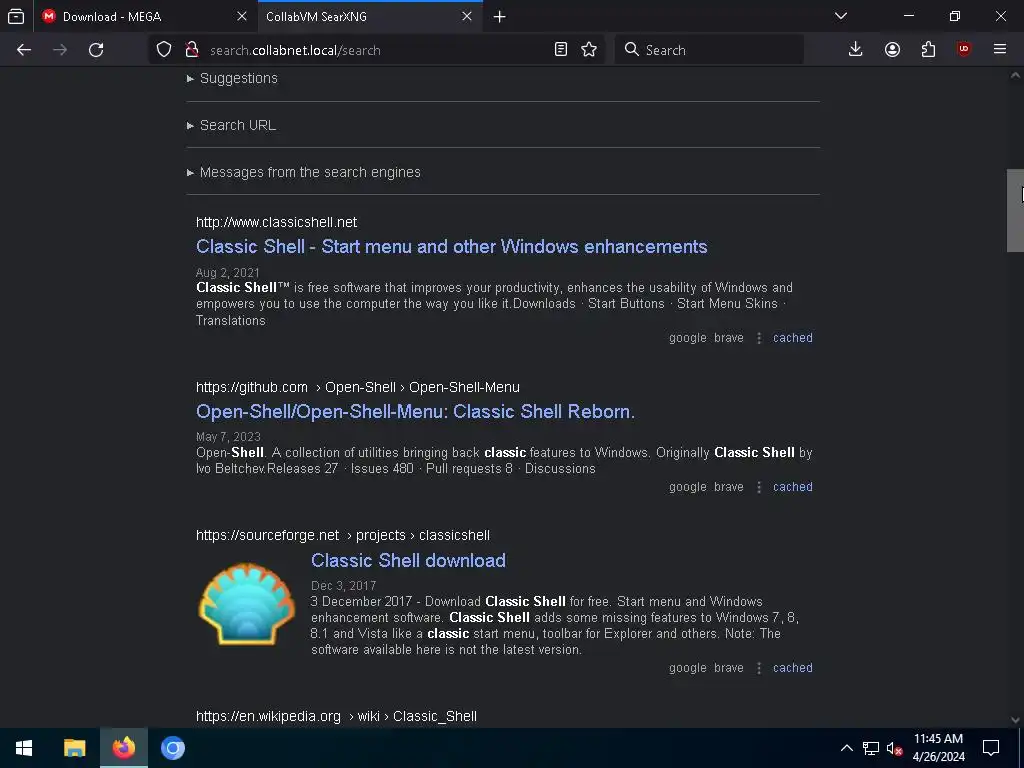The height and width of the screenshot is (768, 1024).
Task: Toggle reader view icon
Action: pyautogui.click(x=560, y=50)
